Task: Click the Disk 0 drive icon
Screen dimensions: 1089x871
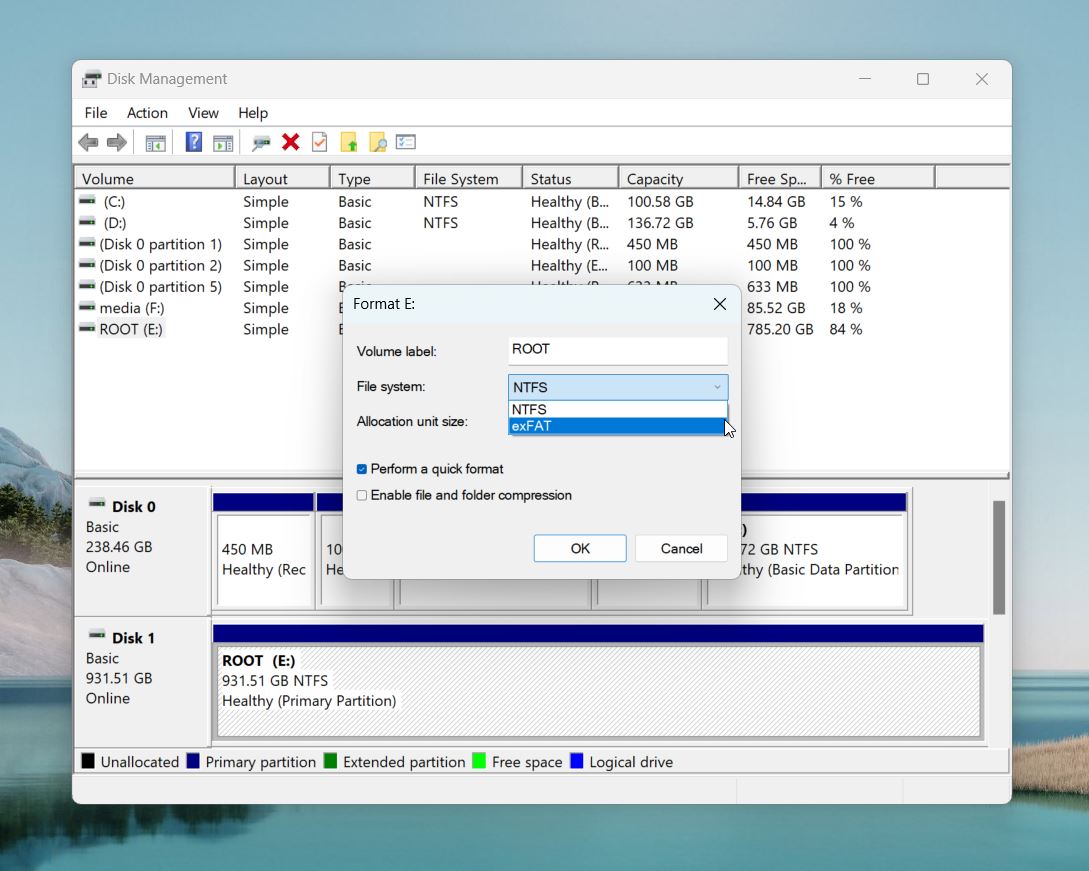Action: [97, 503]
